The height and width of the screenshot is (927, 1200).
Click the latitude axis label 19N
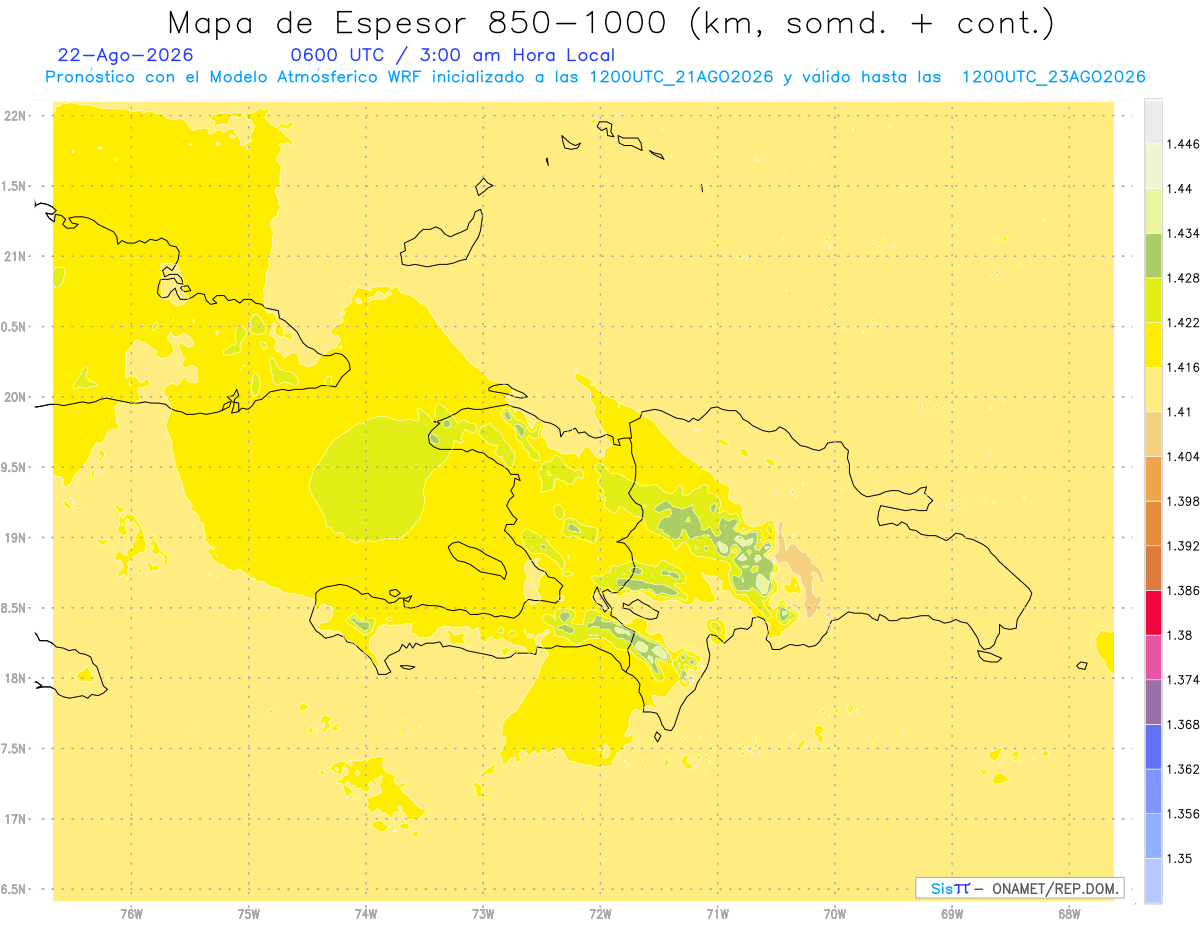(x=16, y=538)
